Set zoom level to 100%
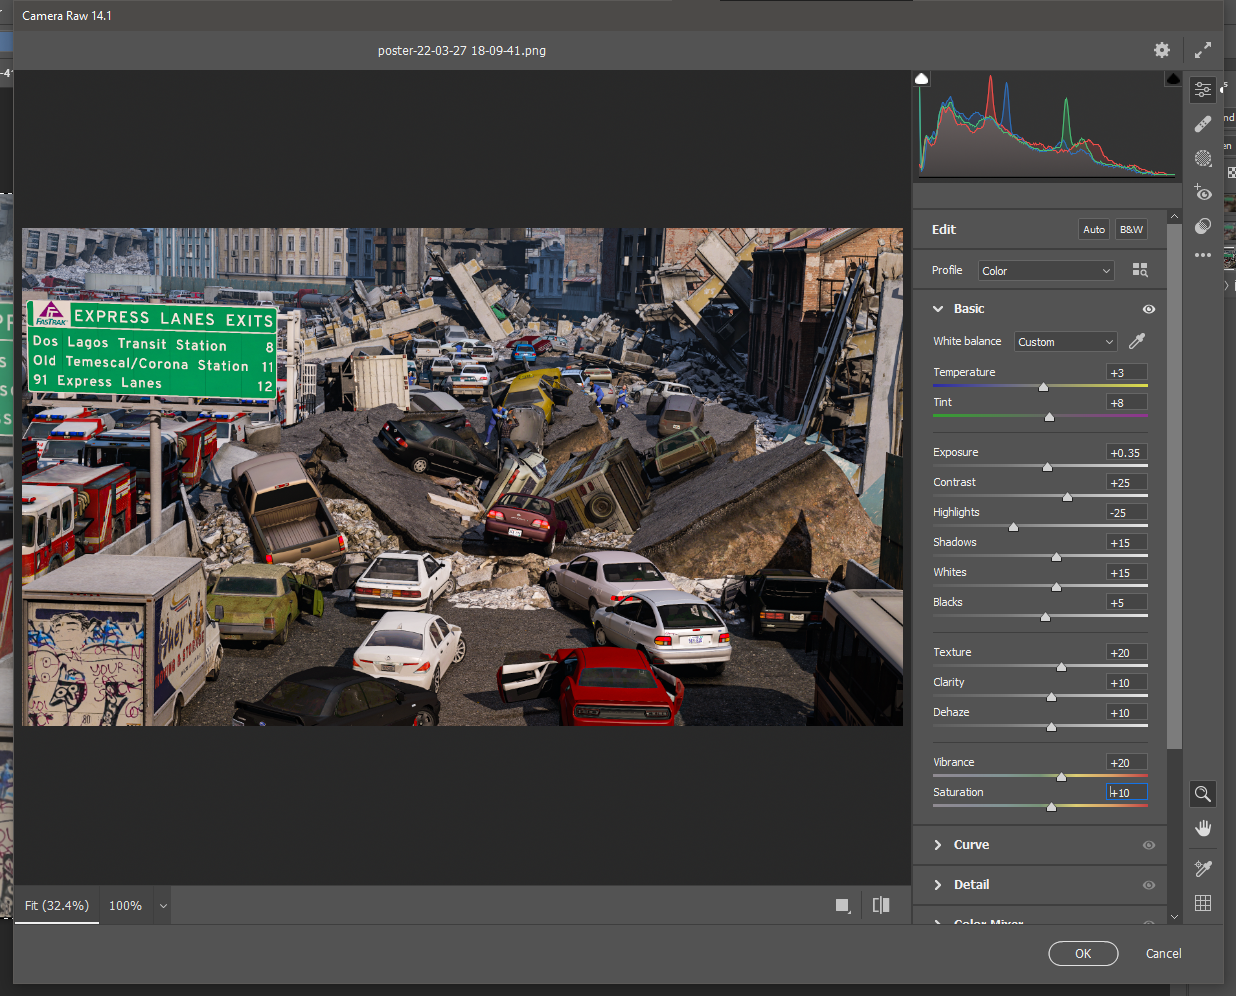This screenshot has width=1236, height=996. [x=125, y=905]
